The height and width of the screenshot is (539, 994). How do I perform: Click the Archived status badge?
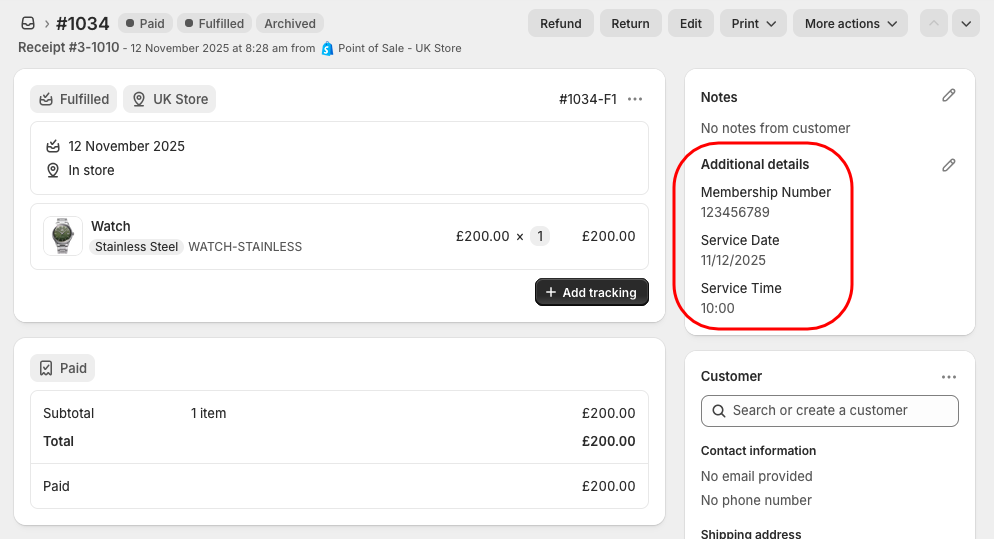[289, 23]
